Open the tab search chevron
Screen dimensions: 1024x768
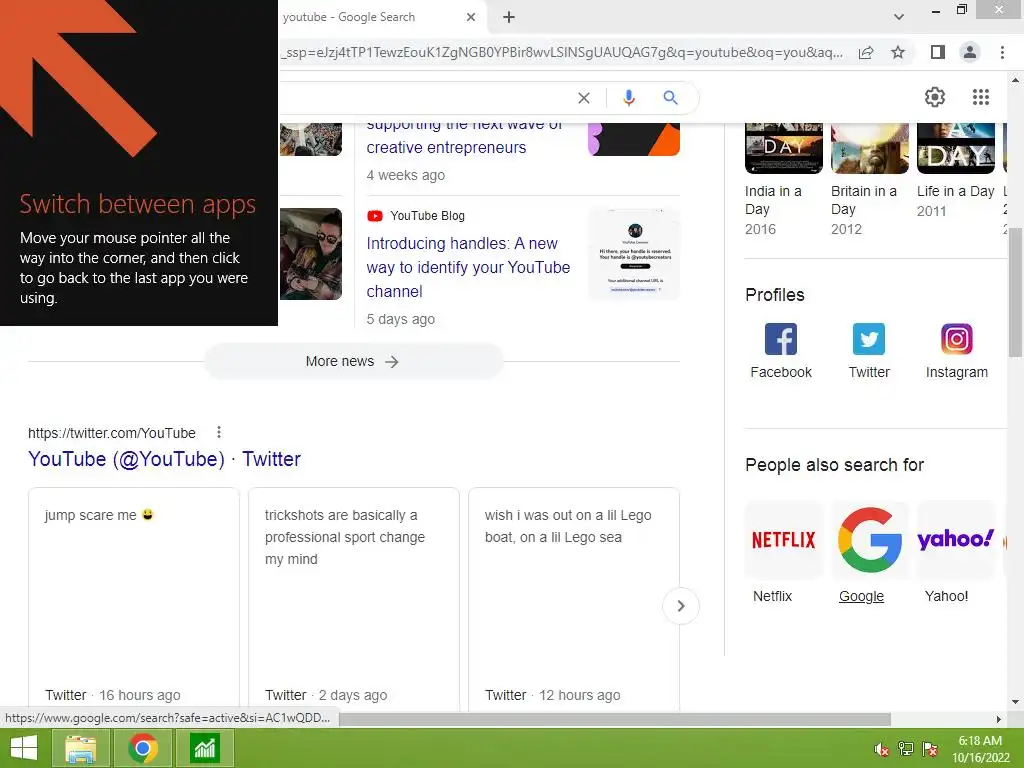(899, 17)
